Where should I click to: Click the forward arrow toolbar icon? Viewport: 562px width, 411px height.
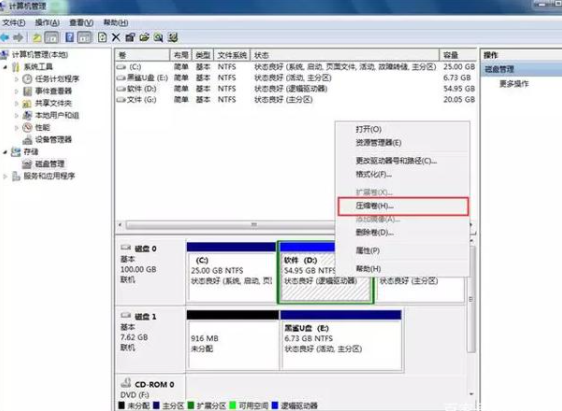point(18,37)
